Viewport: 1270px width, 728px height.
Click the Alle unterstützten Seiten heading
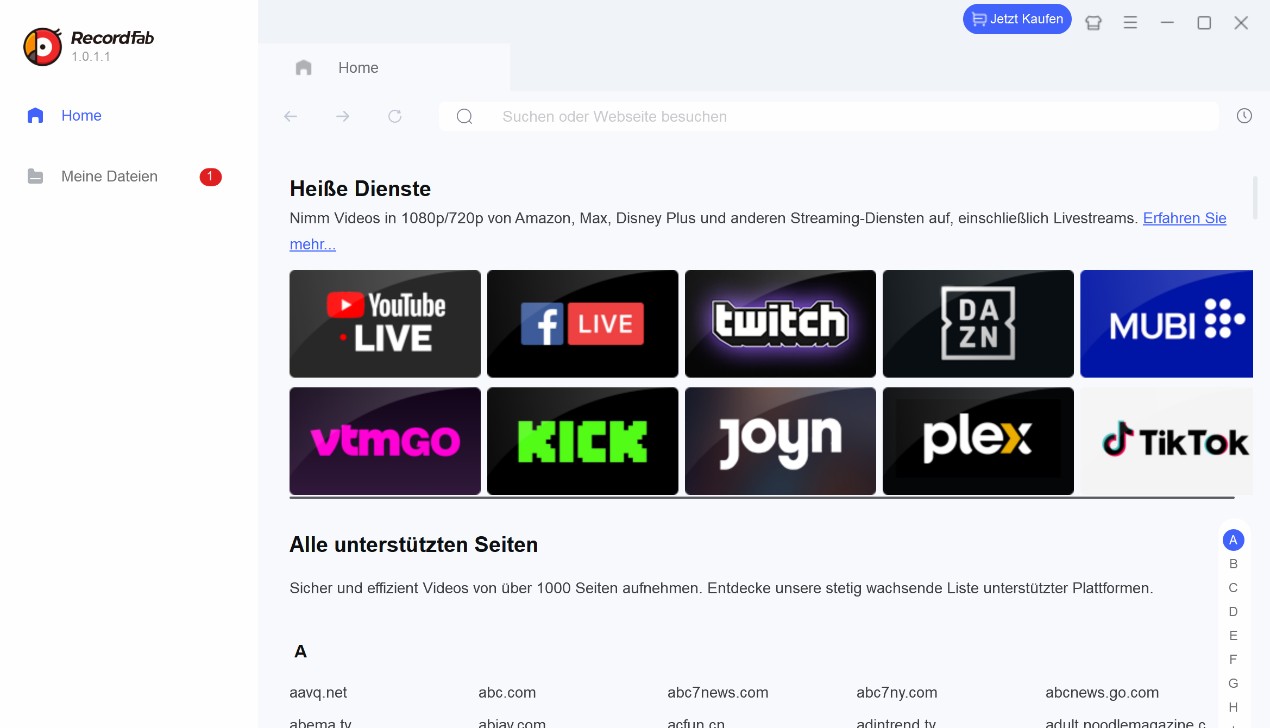tap(414, 545)
